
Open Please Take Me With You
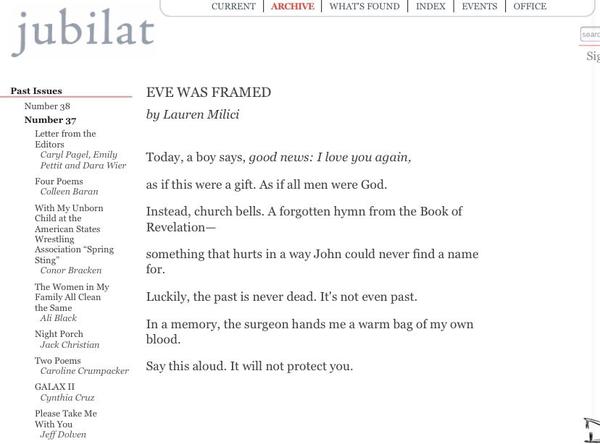pos(66,418)
